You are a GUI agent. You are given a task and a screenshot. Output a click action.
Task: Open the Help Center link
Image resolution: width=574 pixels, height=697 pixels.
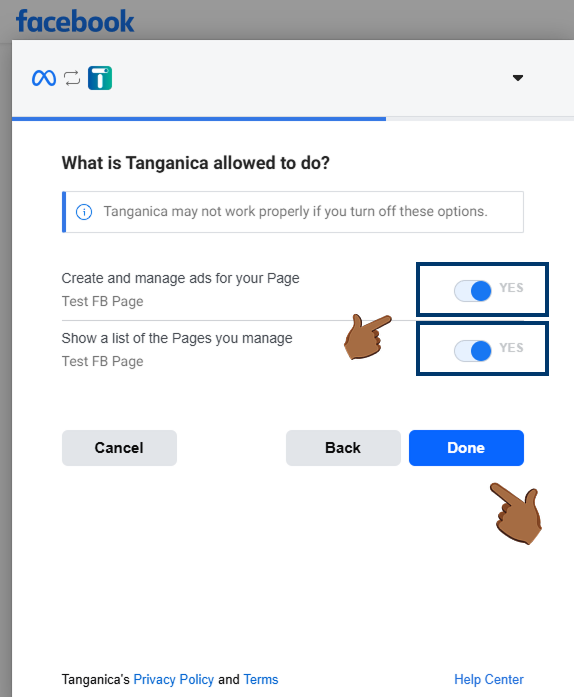(489, 679)
